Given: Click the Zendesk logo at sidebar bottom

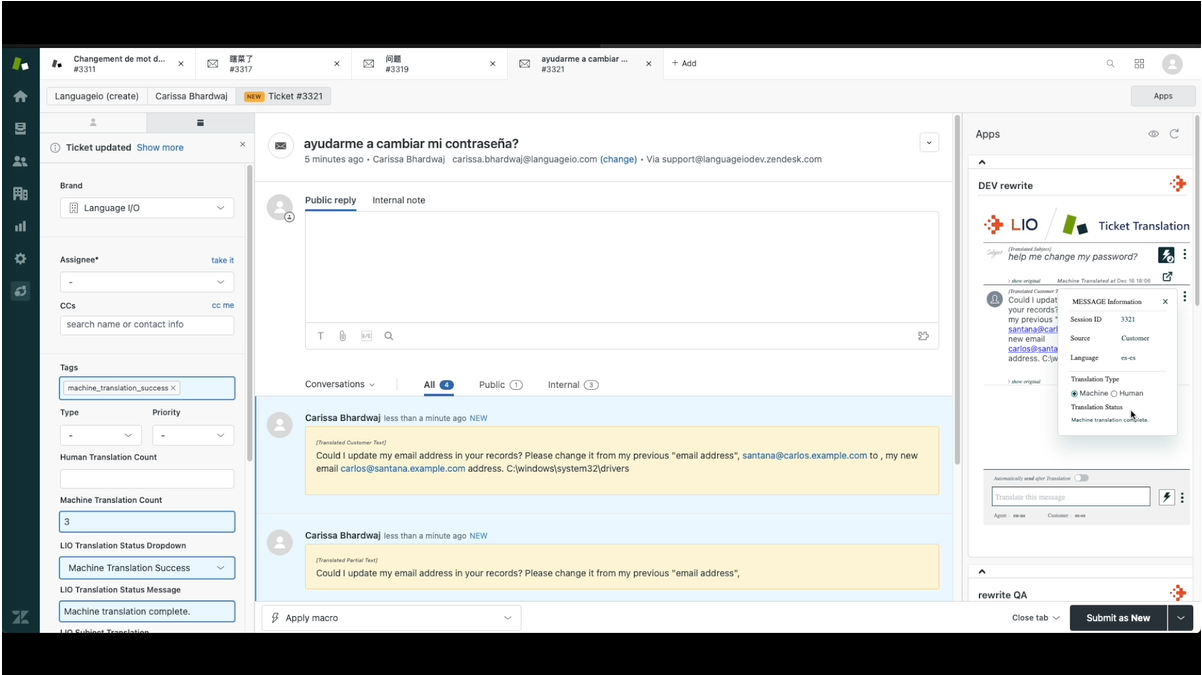Looking at the screenshot, I should tap(20, 617).
